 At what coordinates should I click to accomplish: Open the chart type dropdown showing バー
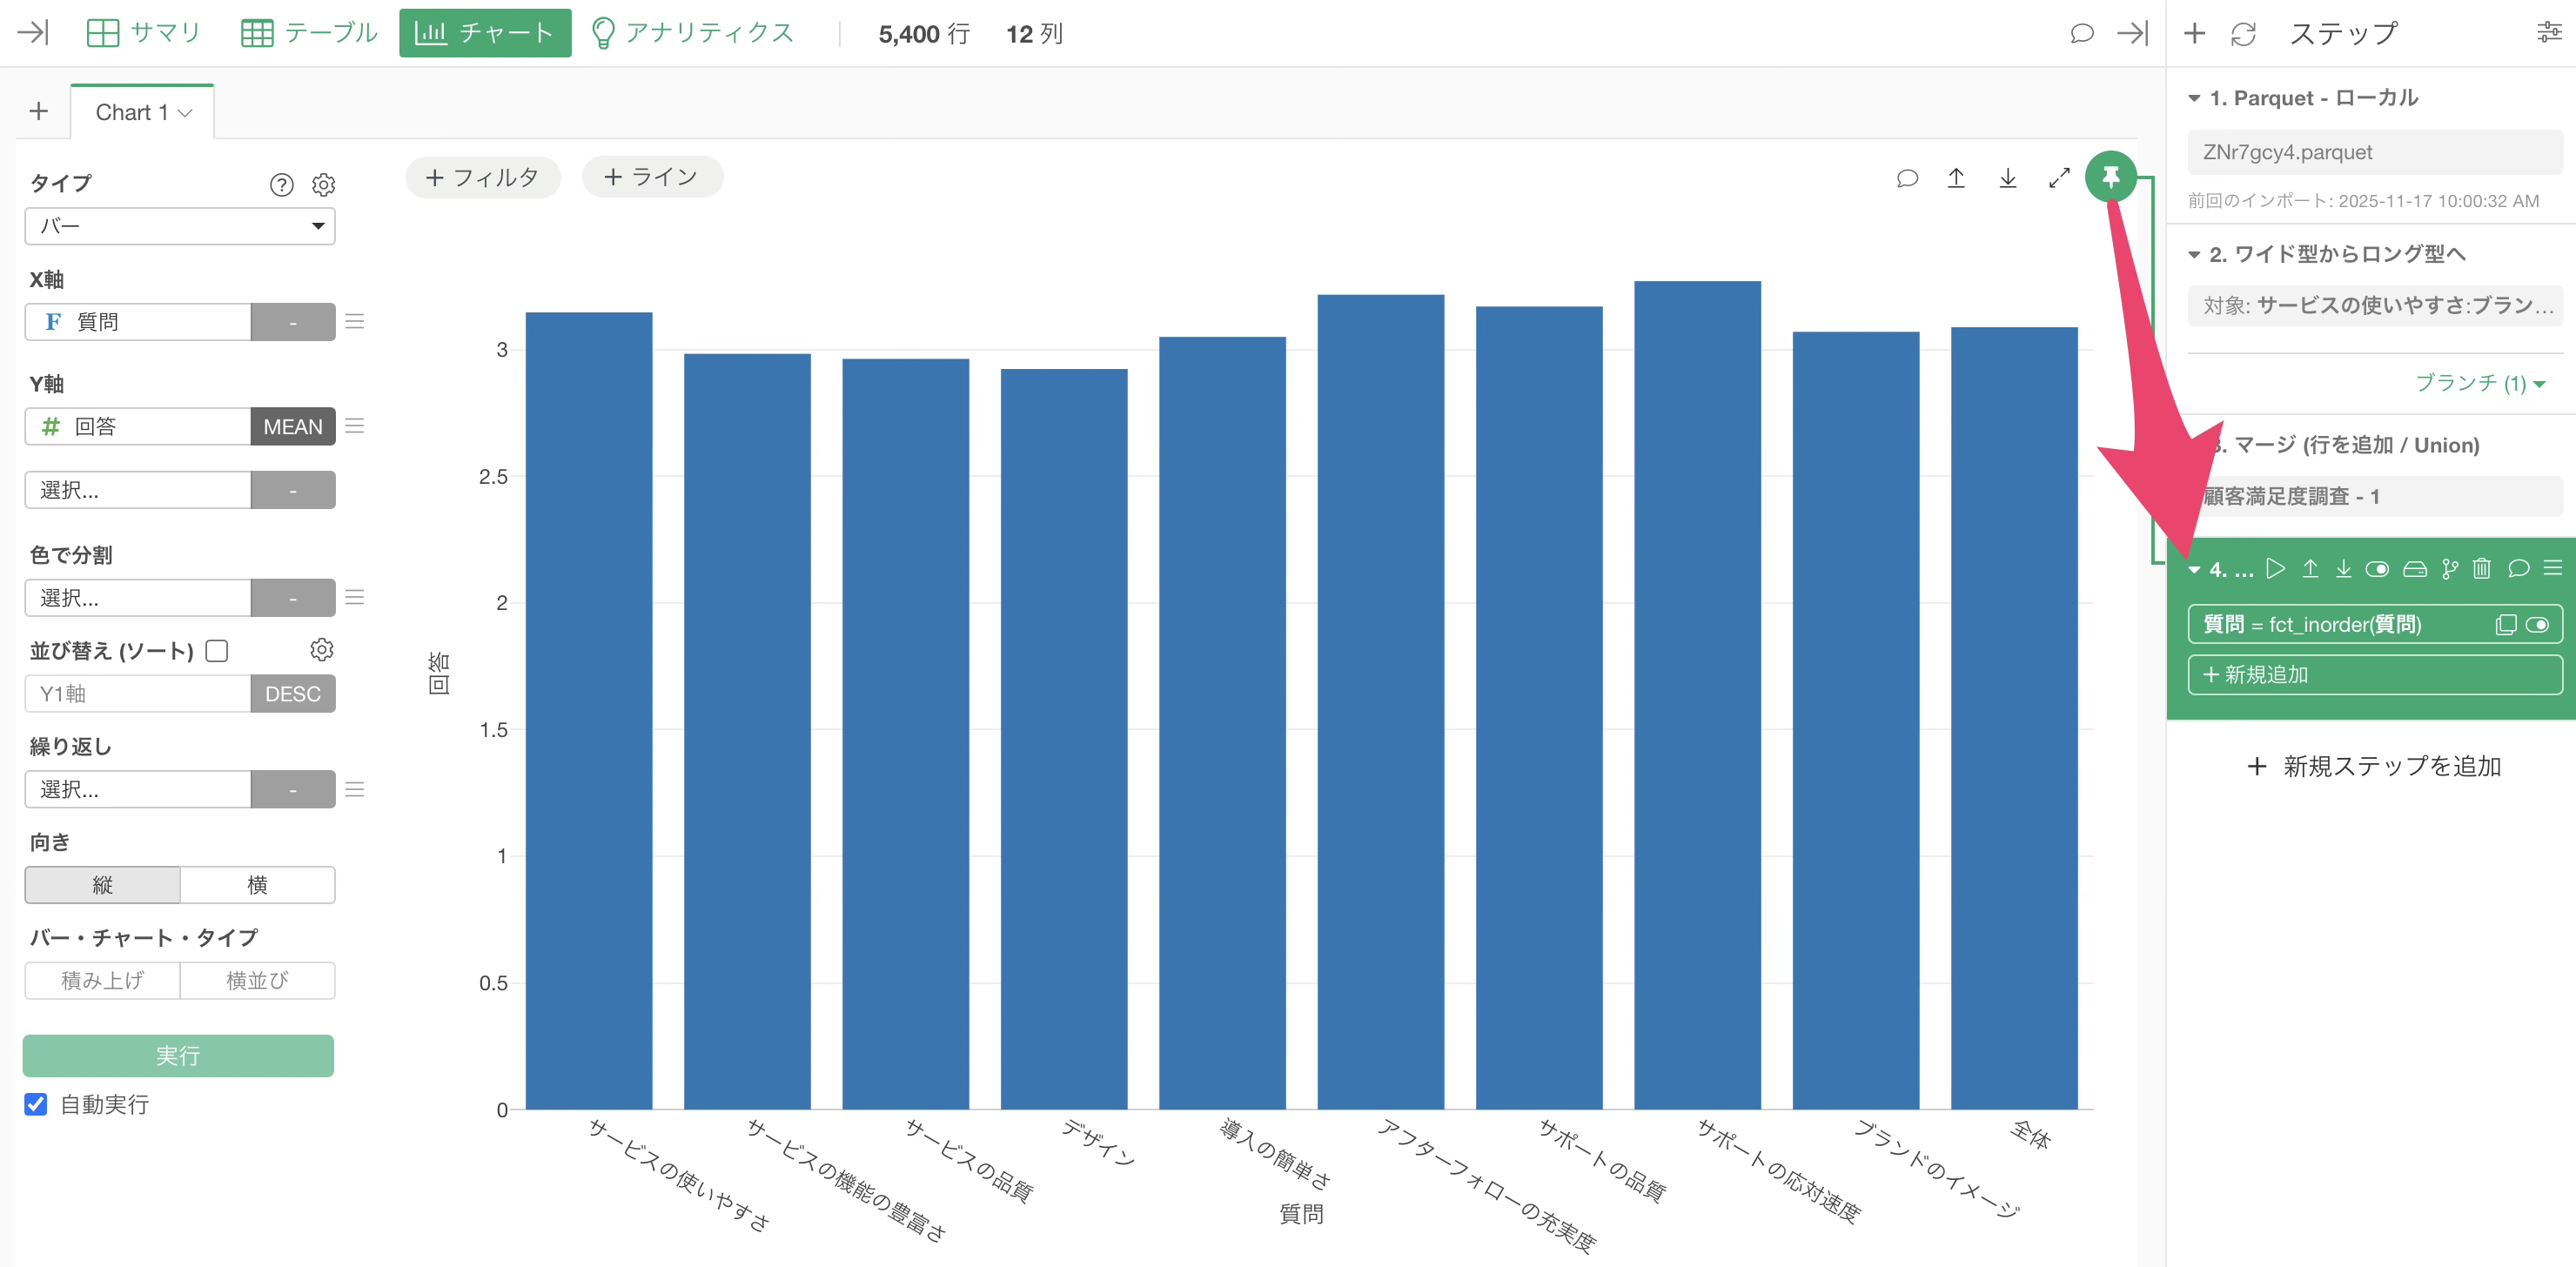tap(180, 226)
